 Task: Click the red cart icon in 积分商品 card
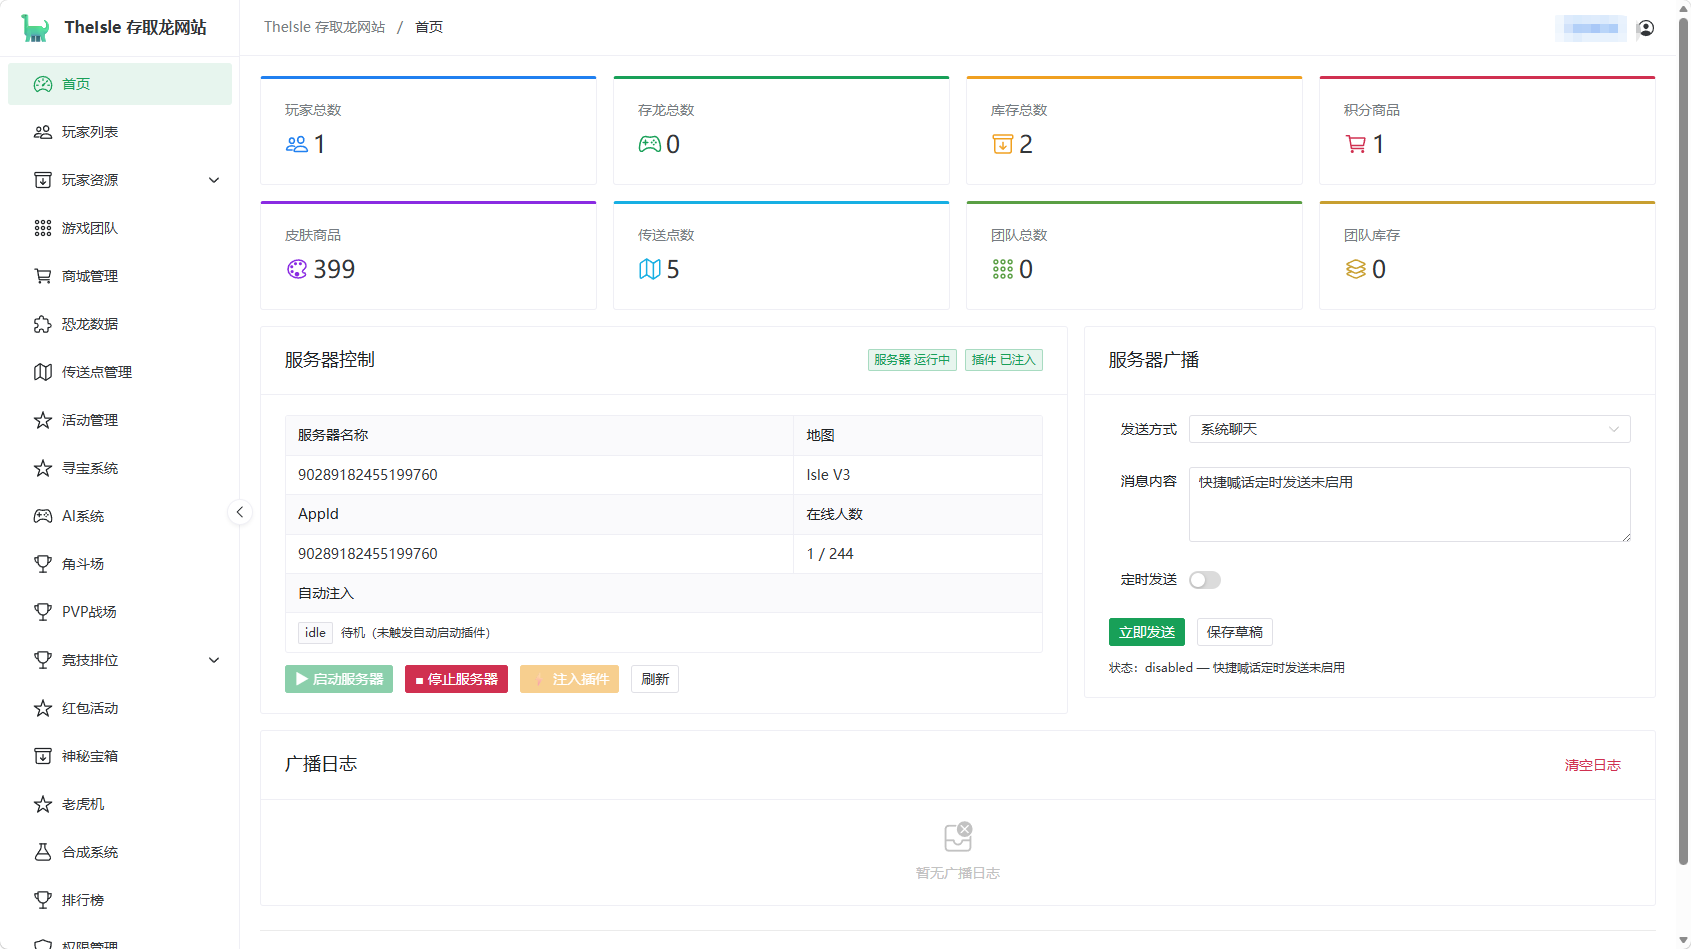coord(1356,144)
